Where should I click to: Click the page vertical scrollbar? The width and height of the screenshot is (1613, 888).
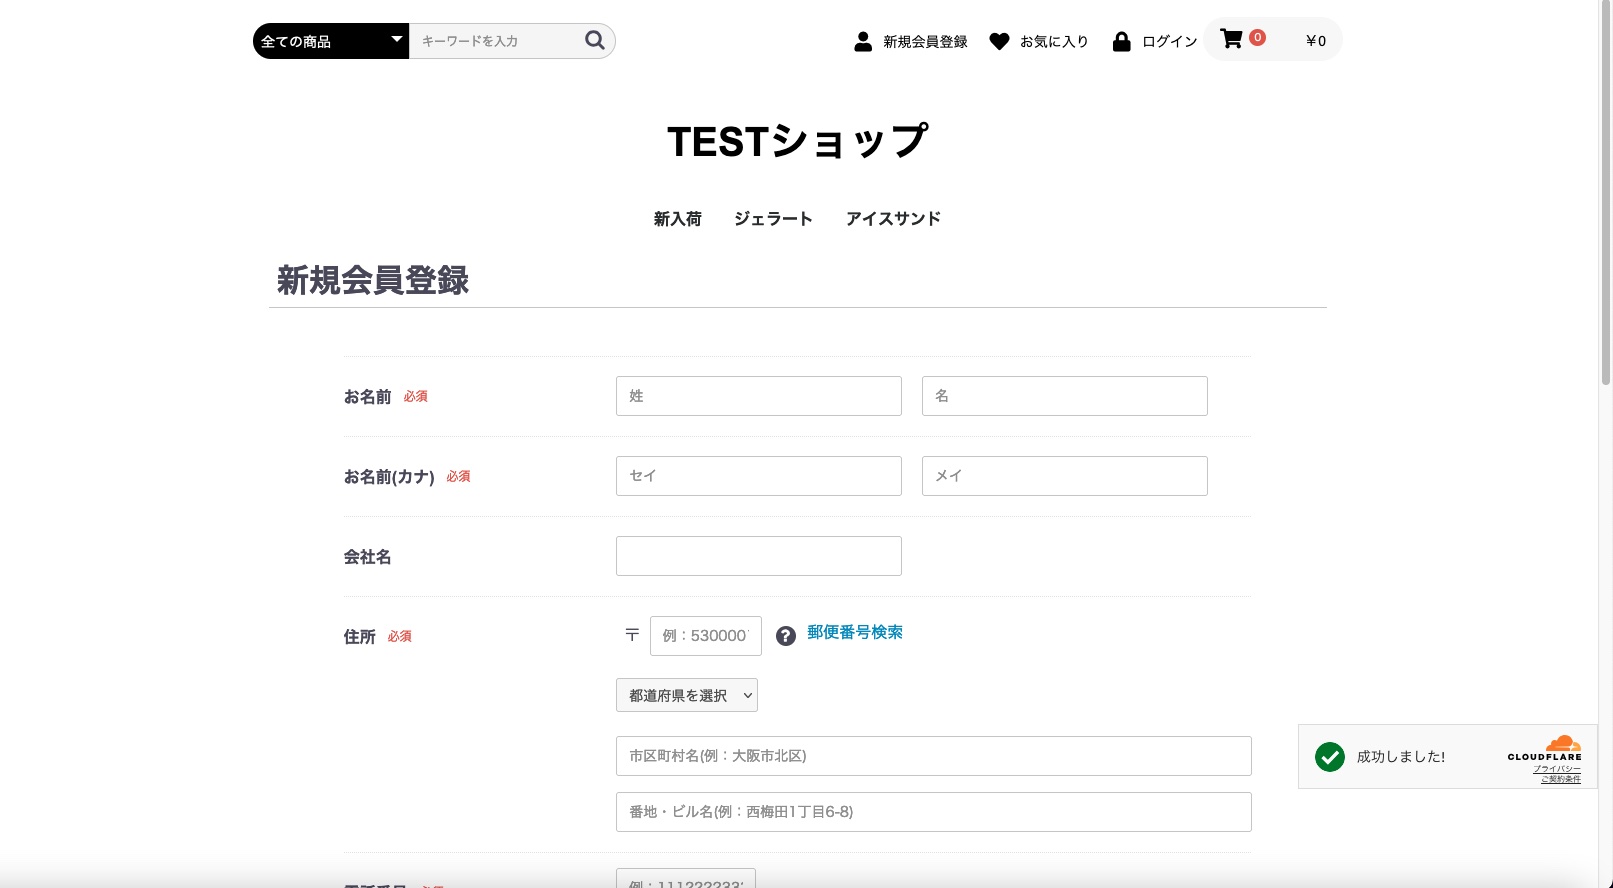pos(1605,200)
